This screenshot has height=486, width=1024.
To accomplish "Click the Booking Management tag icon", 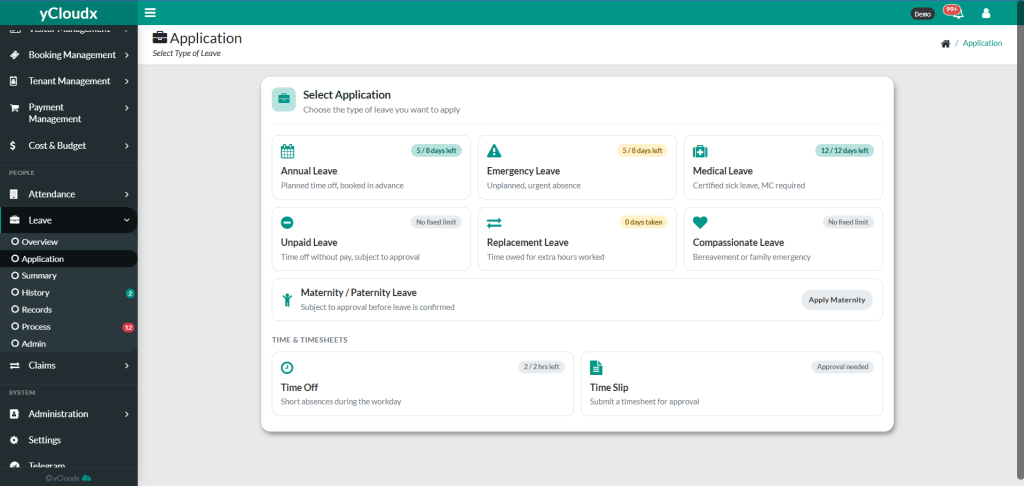I will 14,56.
